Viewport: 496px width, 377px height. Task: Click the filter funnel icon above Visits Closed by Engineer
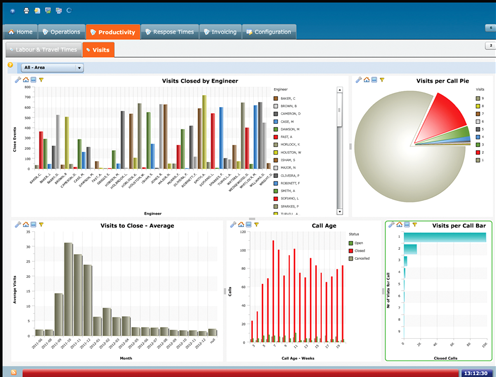[41, 80]
